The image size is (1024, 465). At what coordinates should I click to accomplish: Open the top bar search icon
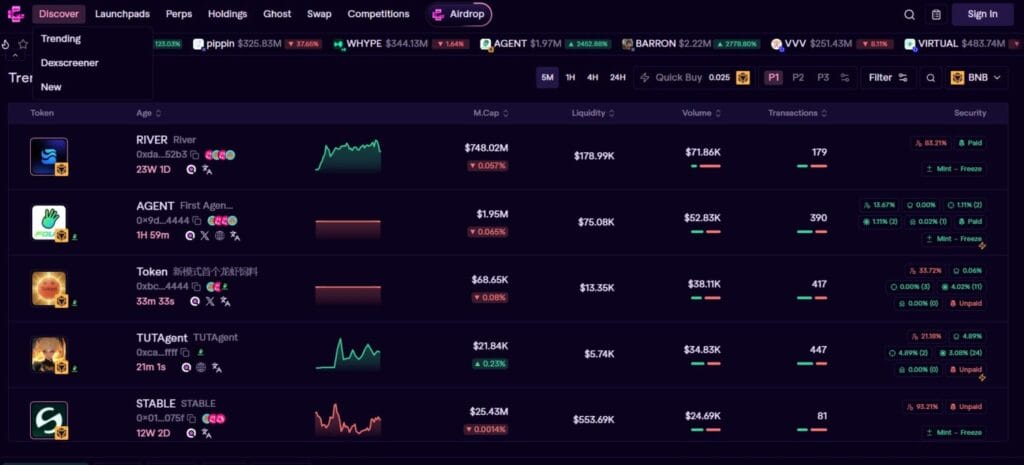click(x=909, y=14)
